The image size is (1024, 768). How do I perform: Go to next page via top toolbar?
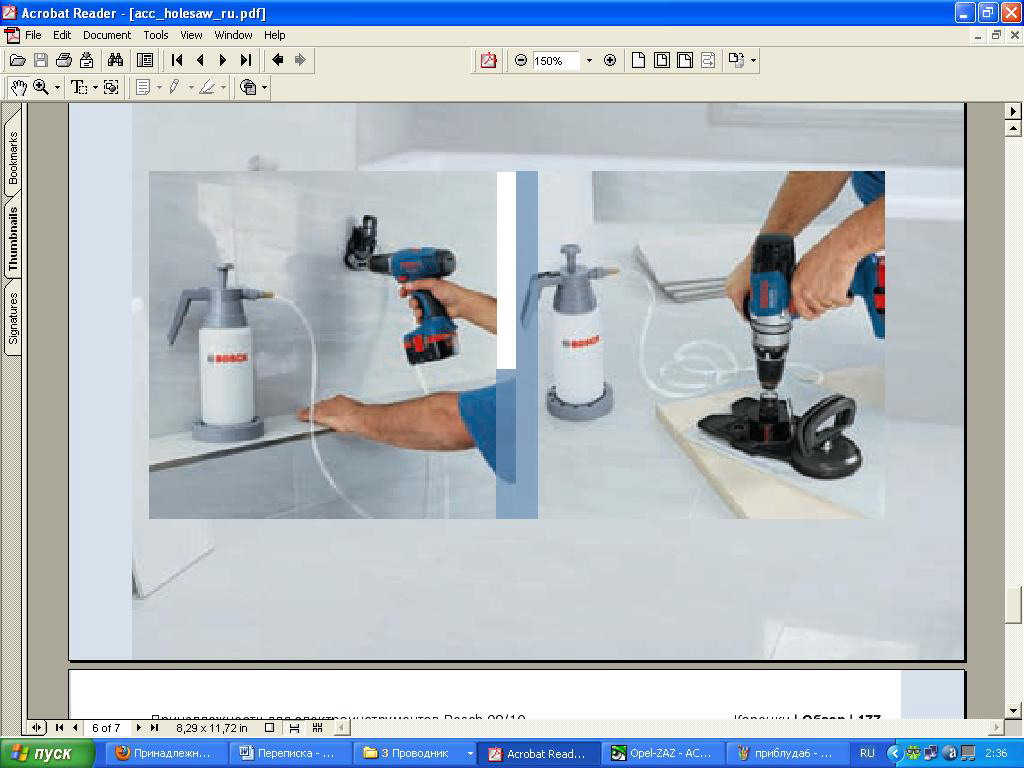[x=223, y=61]
